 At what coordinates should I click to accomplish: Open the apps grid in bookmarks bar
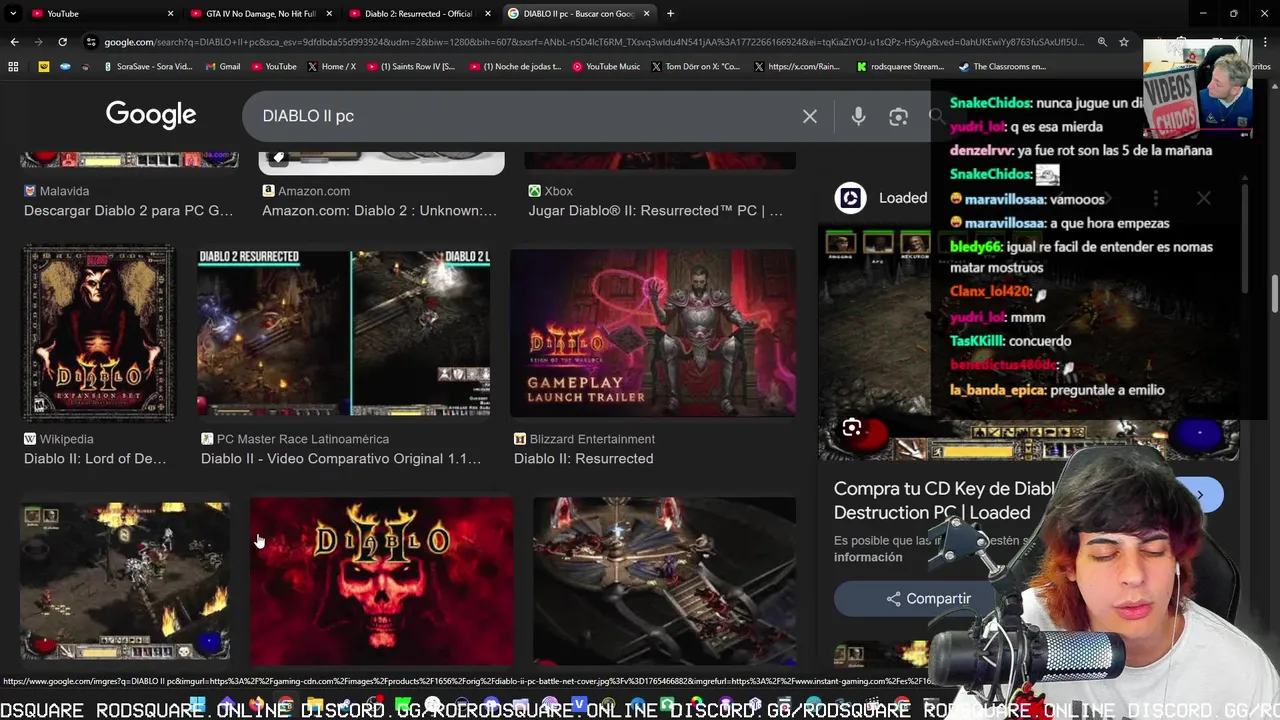[13, 67]
